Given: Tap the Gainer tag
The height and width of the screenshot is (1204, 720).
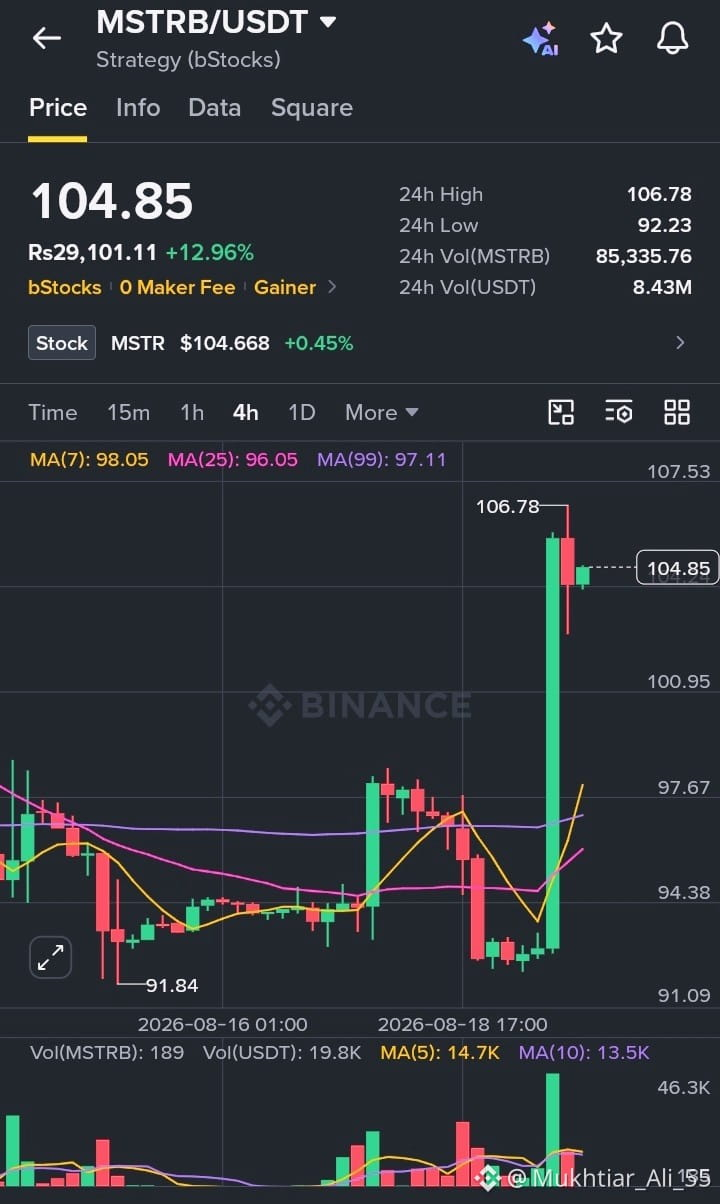Looking at the screenshot, I should pyautogui.click(x=285, y=287).
